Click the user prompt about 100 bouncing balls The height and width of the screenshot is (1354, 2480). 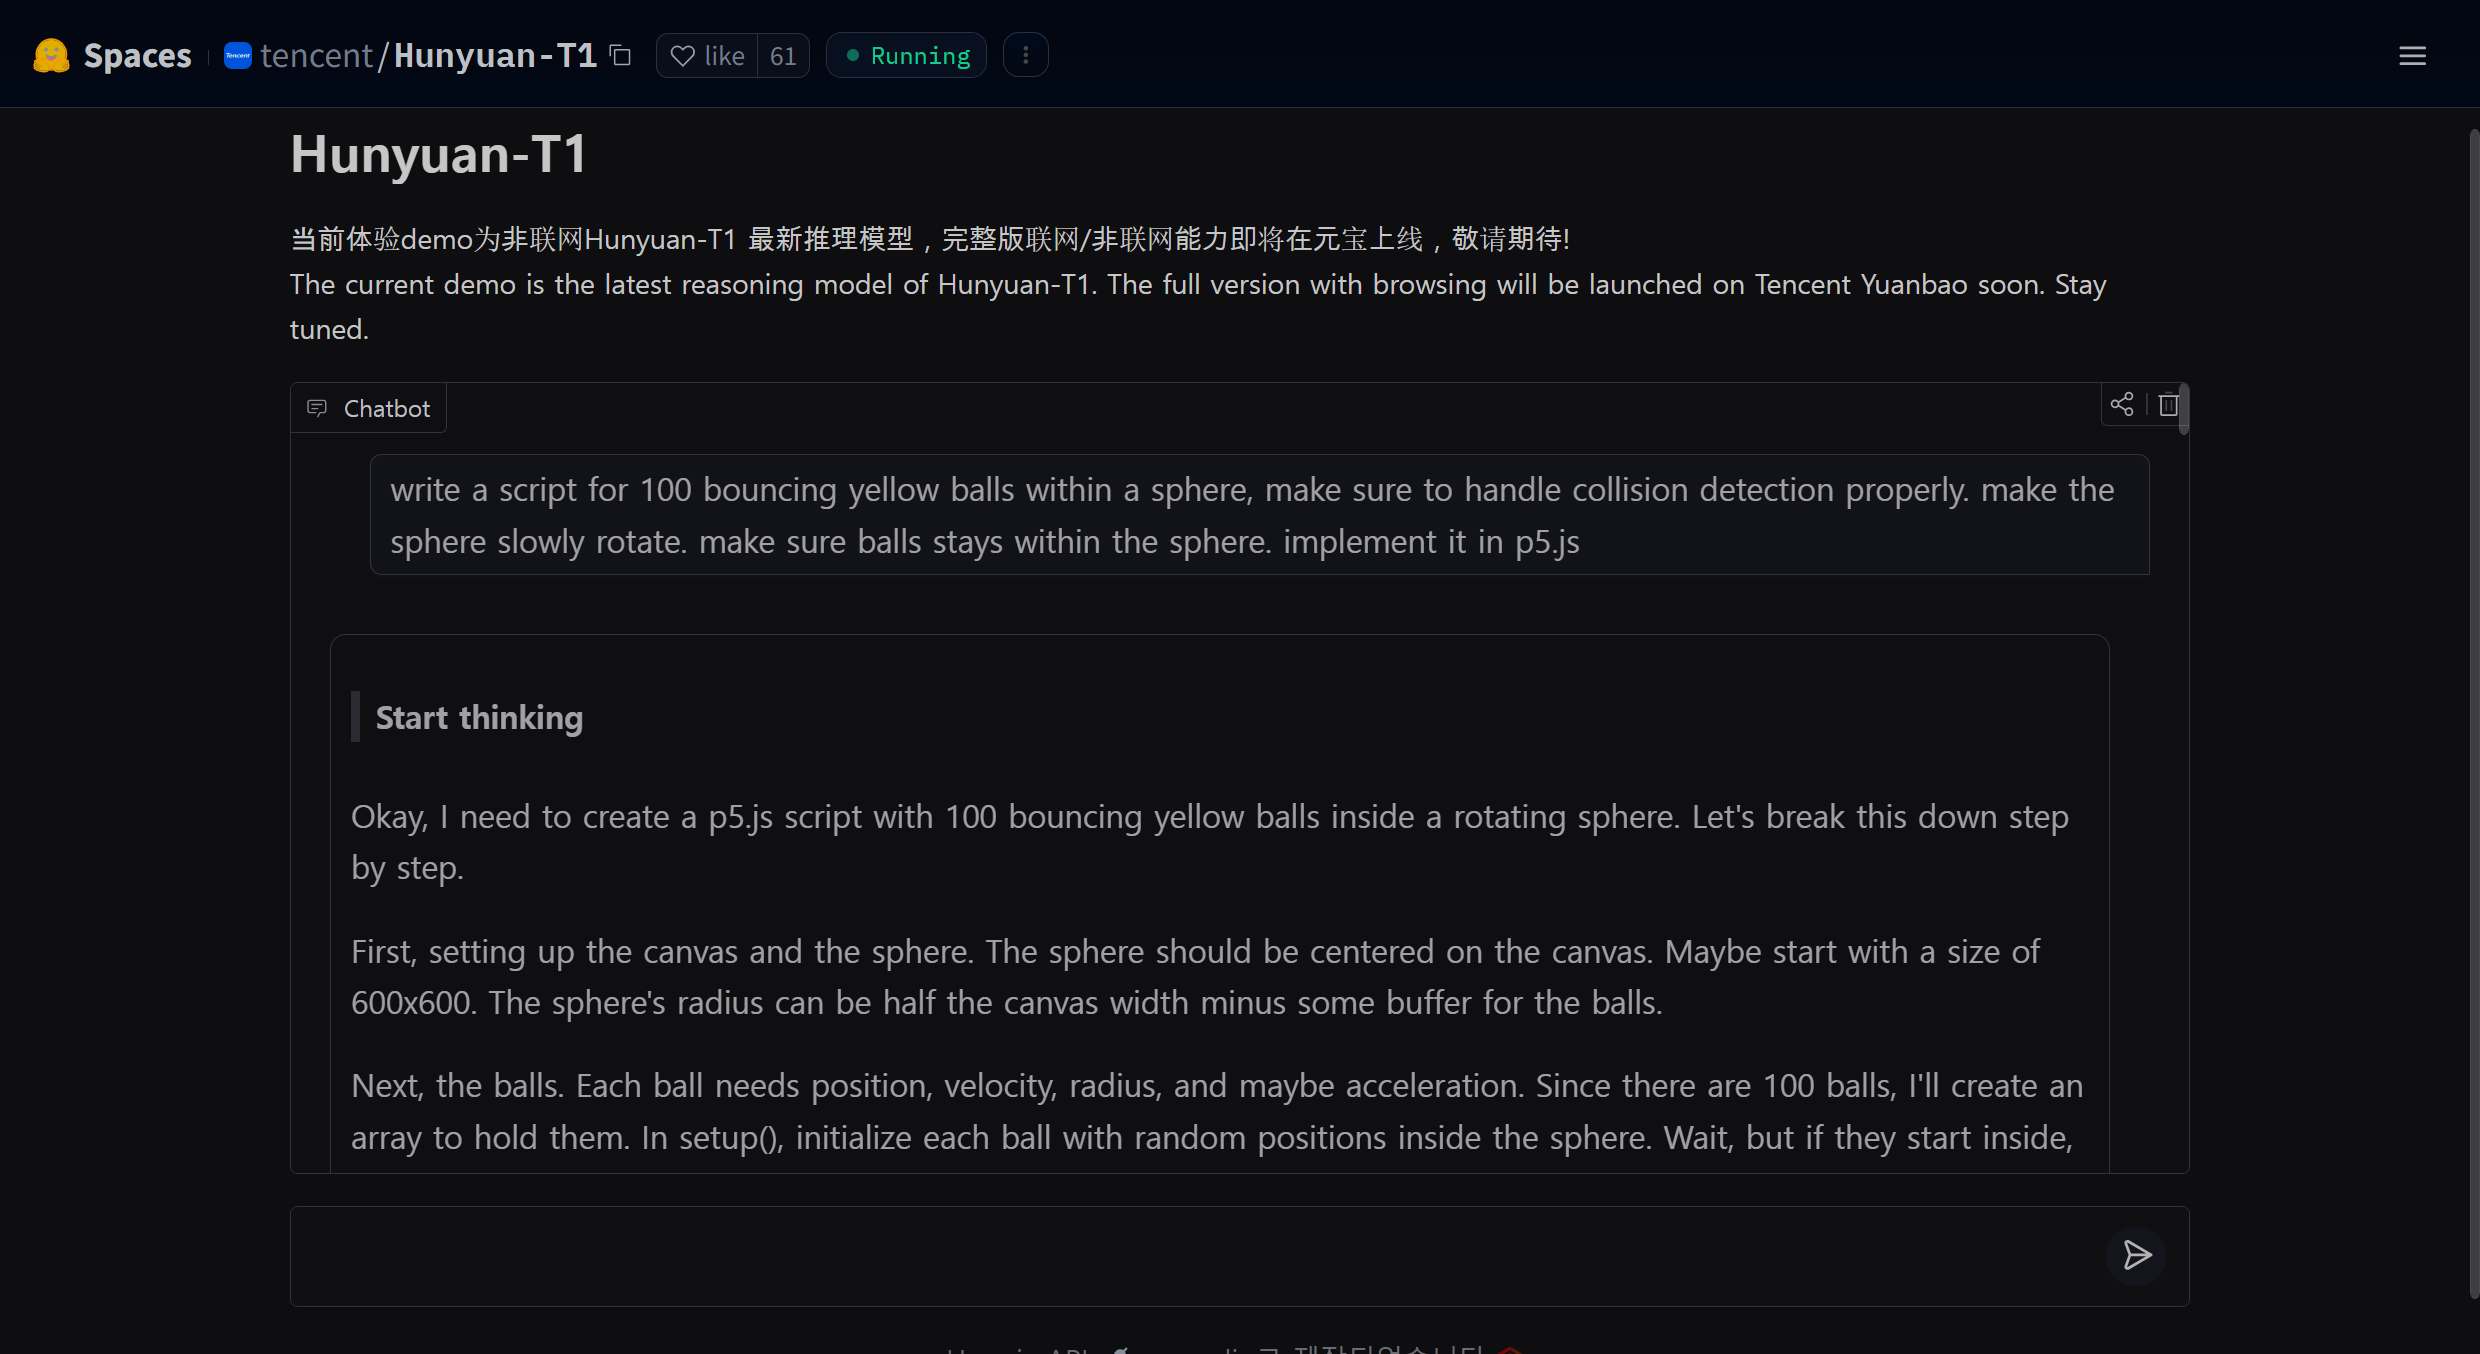1259,515
